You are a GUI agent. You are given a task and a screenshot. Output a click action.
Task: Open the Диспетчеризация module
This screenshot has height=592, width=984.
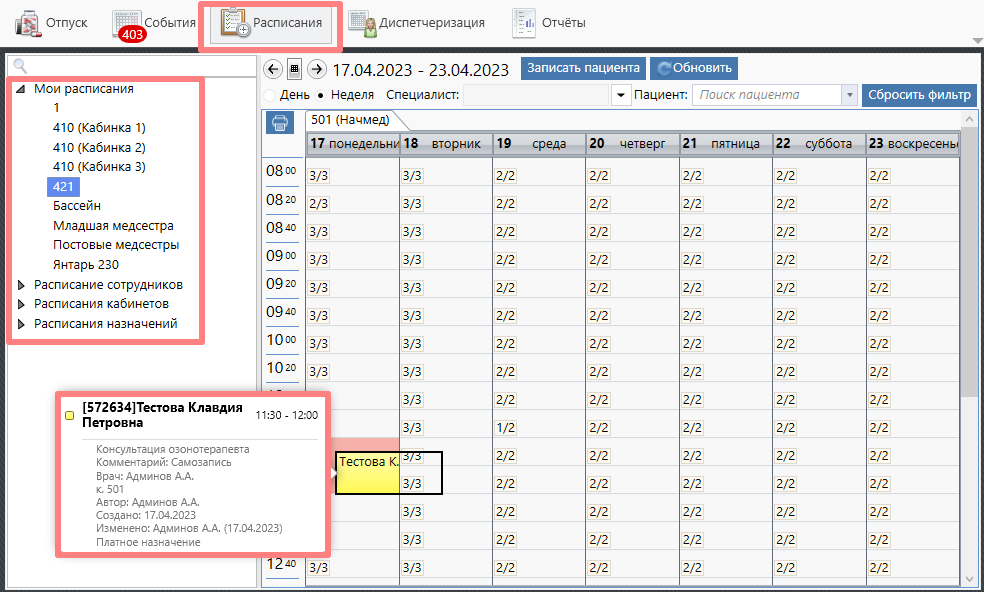tap(418, 23)
